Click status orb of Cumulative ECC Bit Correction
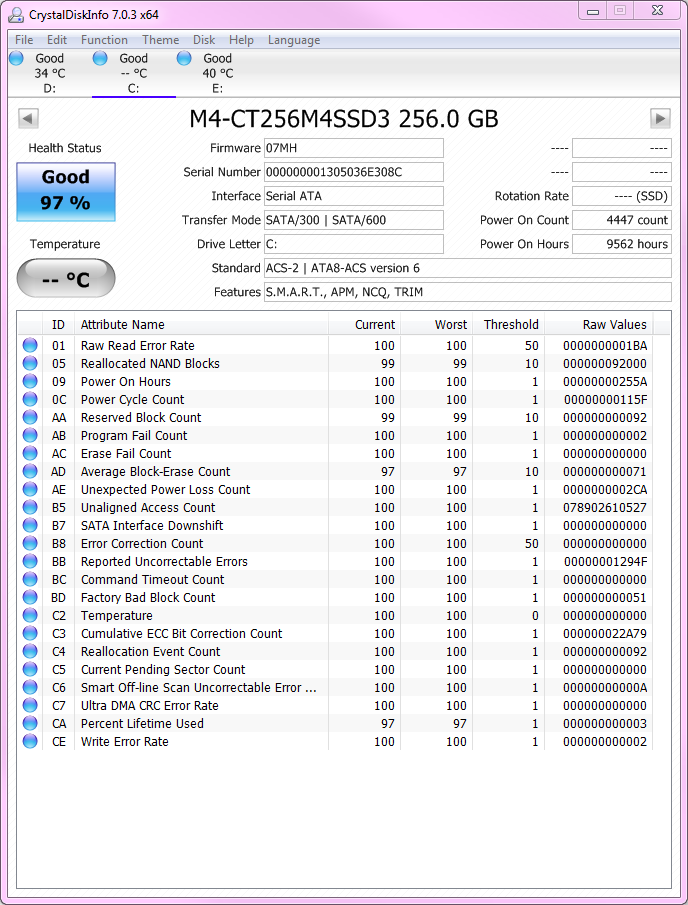Image resolution: width=688 pixels, height=905 pixels. (30, 633)
